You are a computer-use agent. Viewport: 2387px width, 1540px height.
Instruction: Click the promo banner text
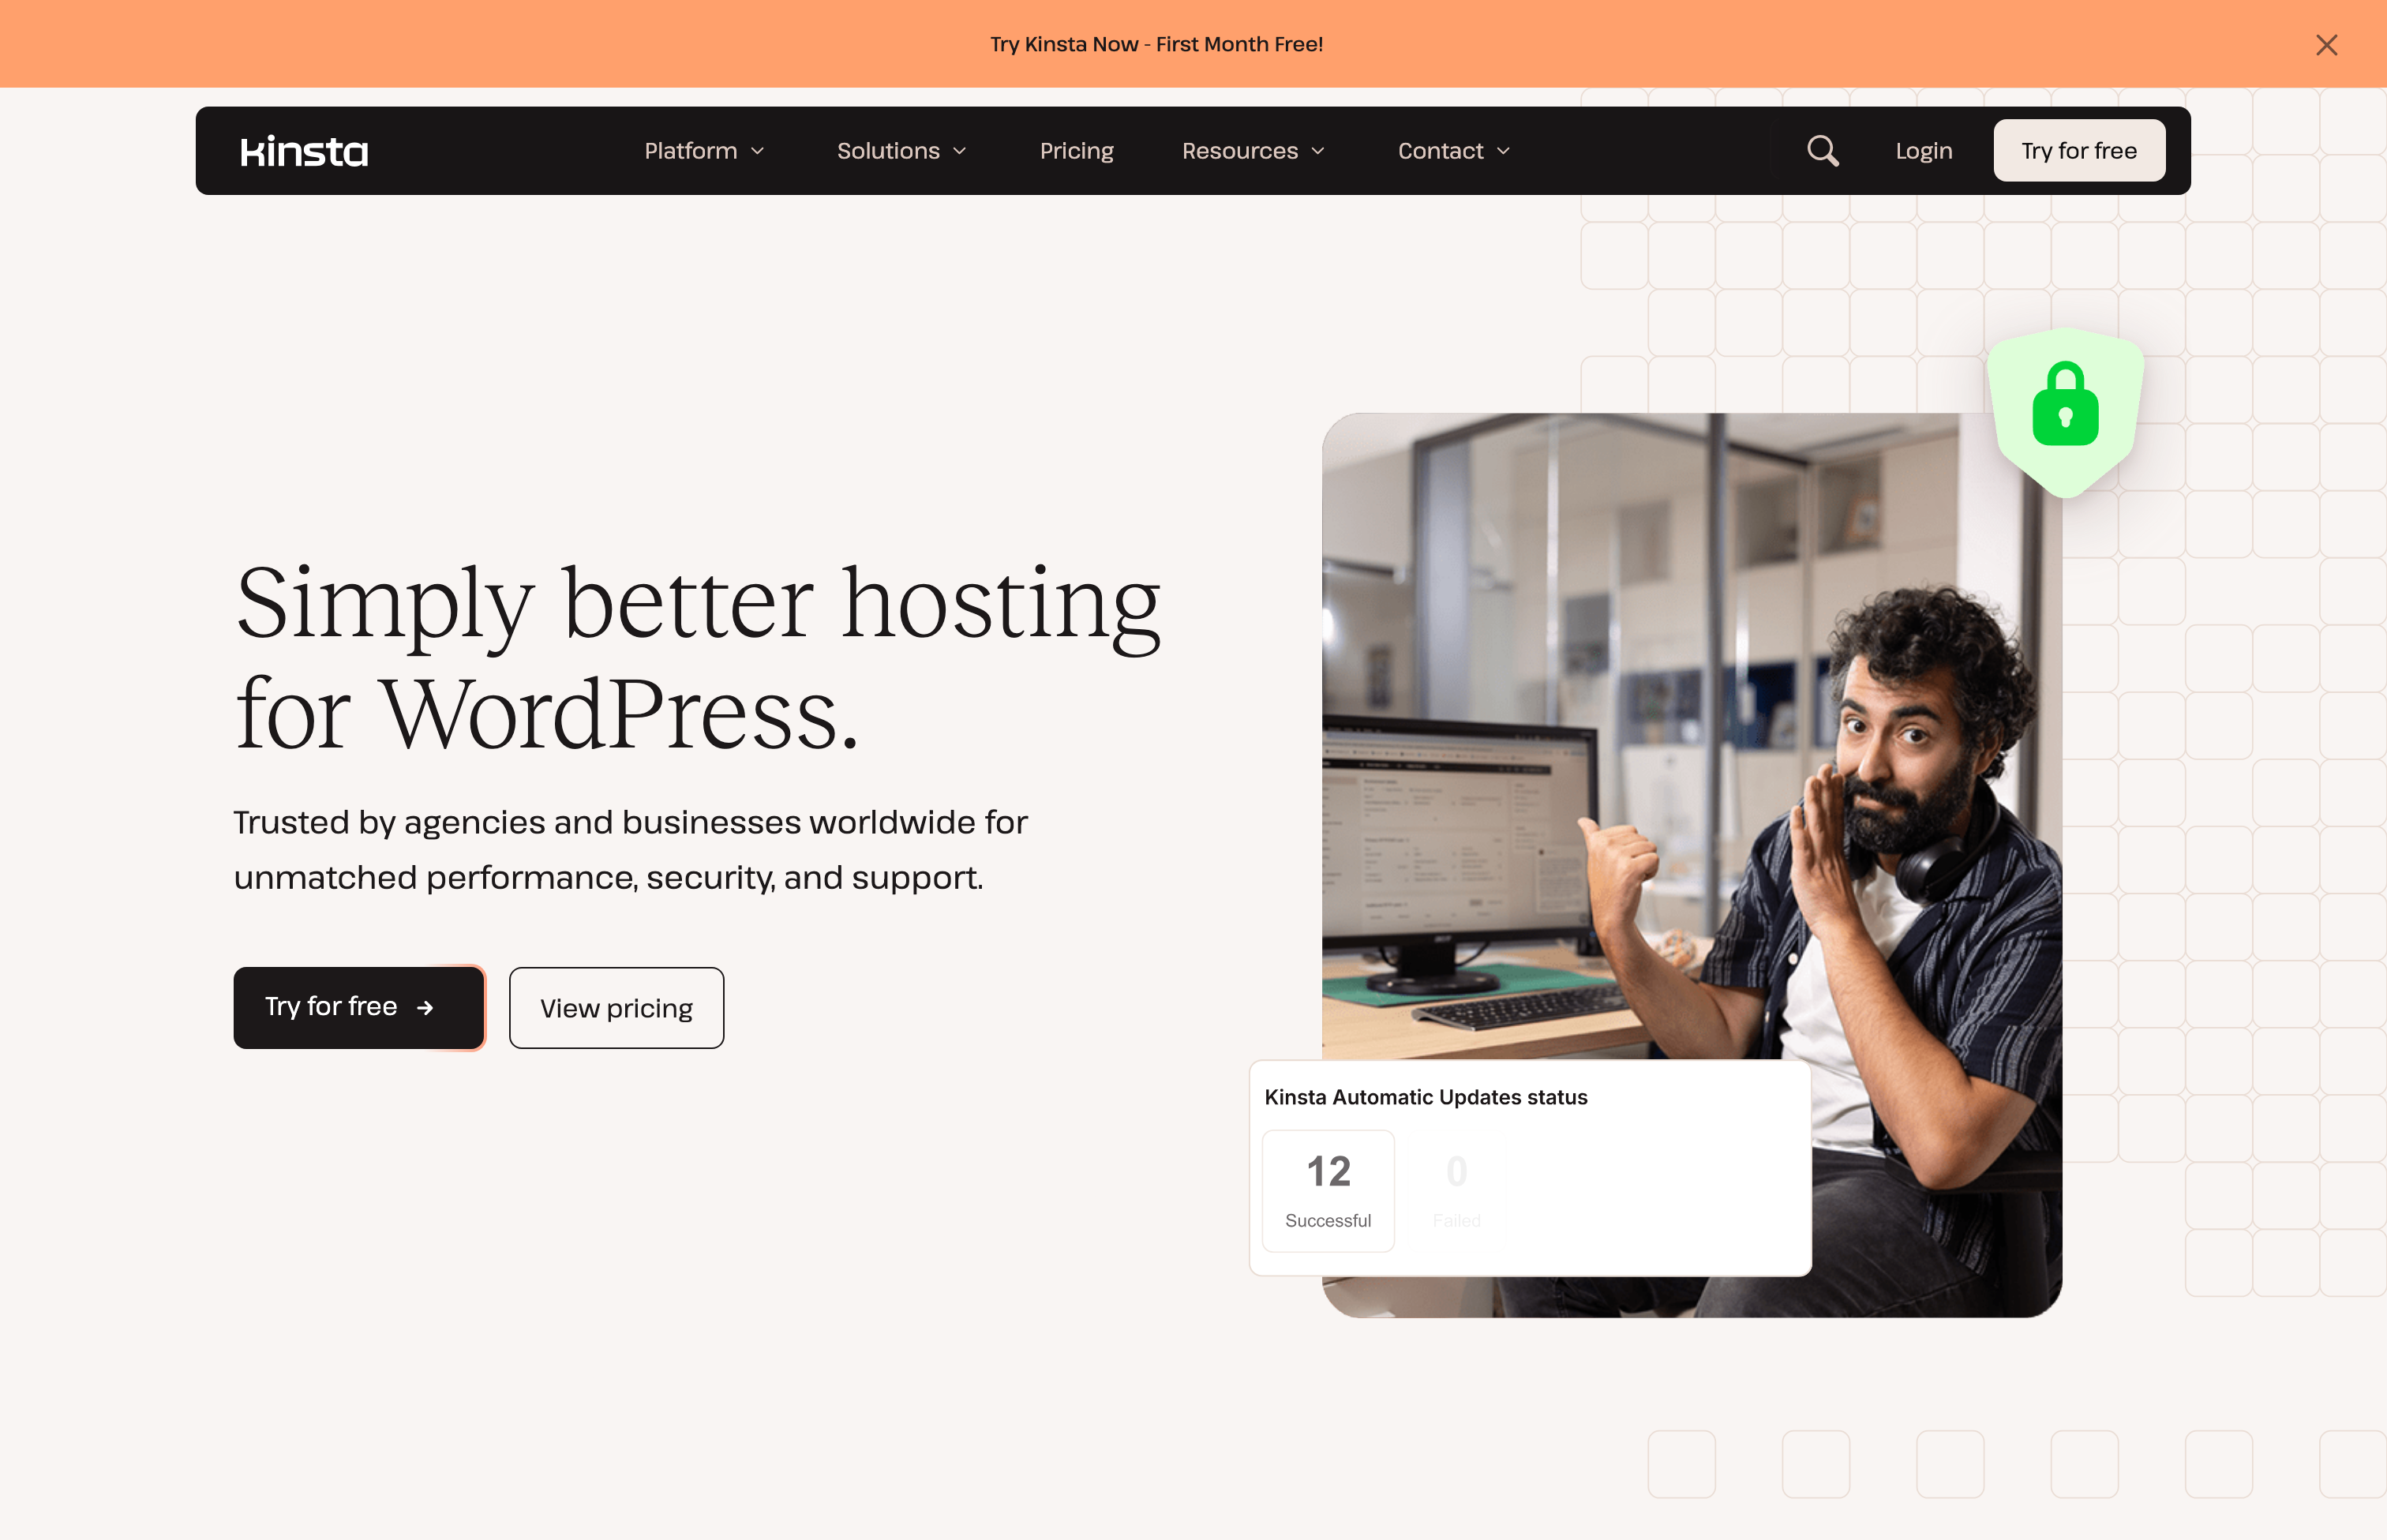coord(1156,44)
